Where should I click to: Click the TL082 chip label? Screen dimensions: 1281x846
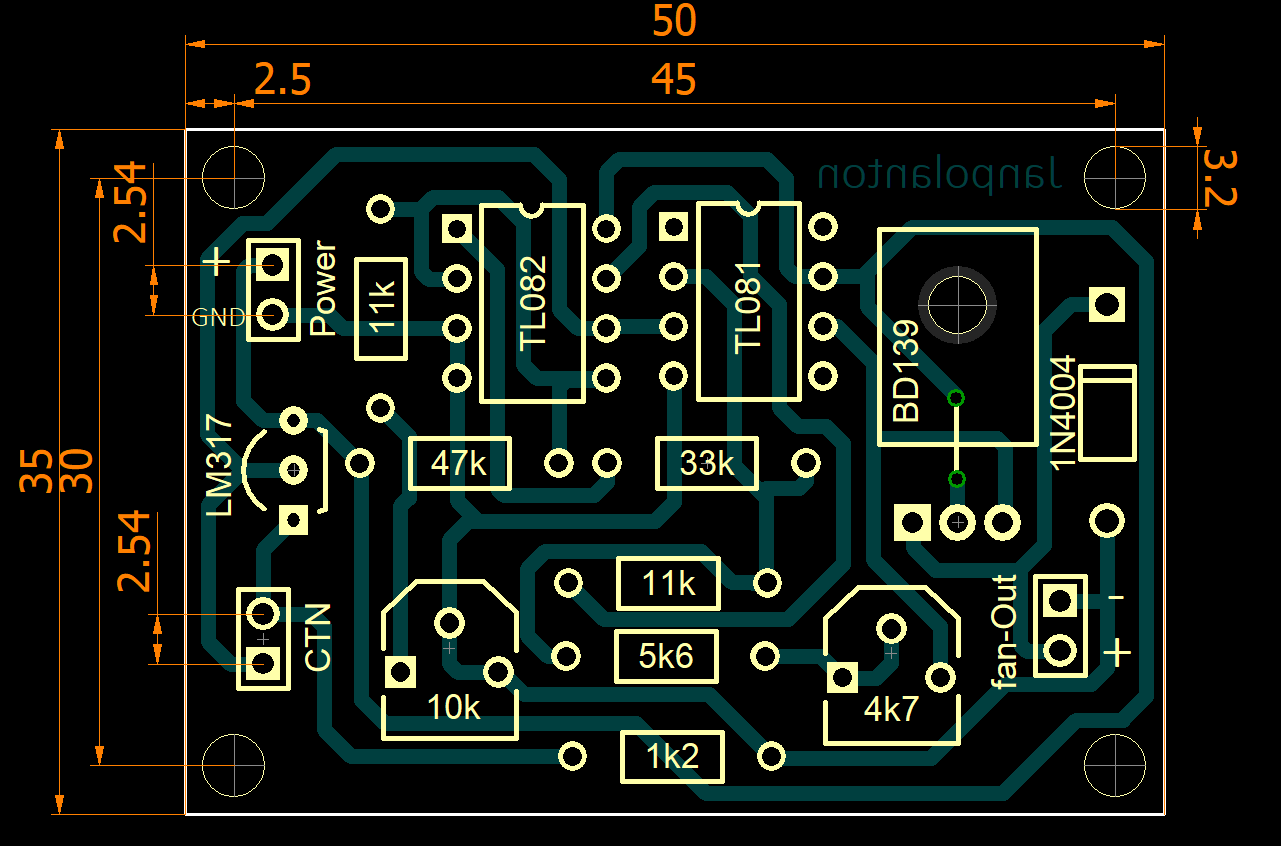tap(534, 303)
